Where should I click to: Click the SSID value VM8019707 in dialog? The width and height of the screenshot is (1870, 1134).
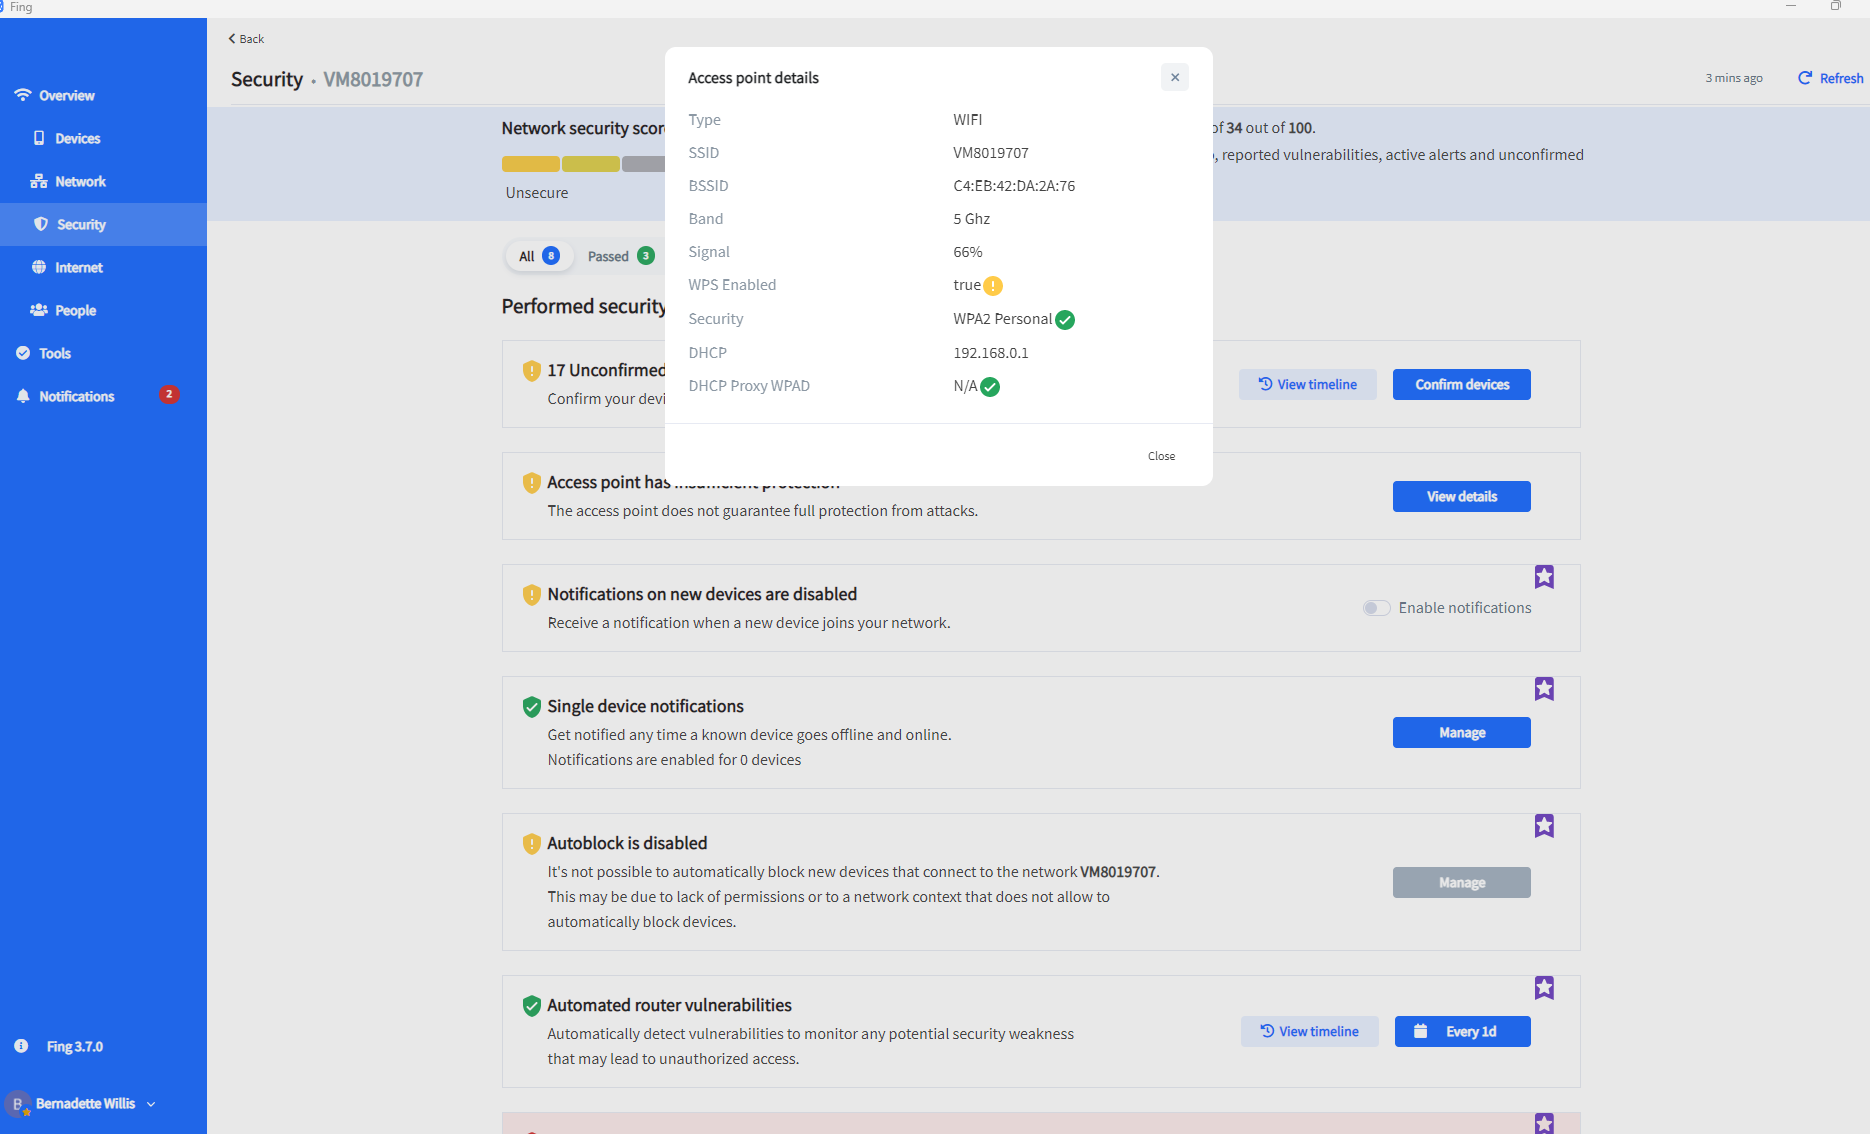990,153
